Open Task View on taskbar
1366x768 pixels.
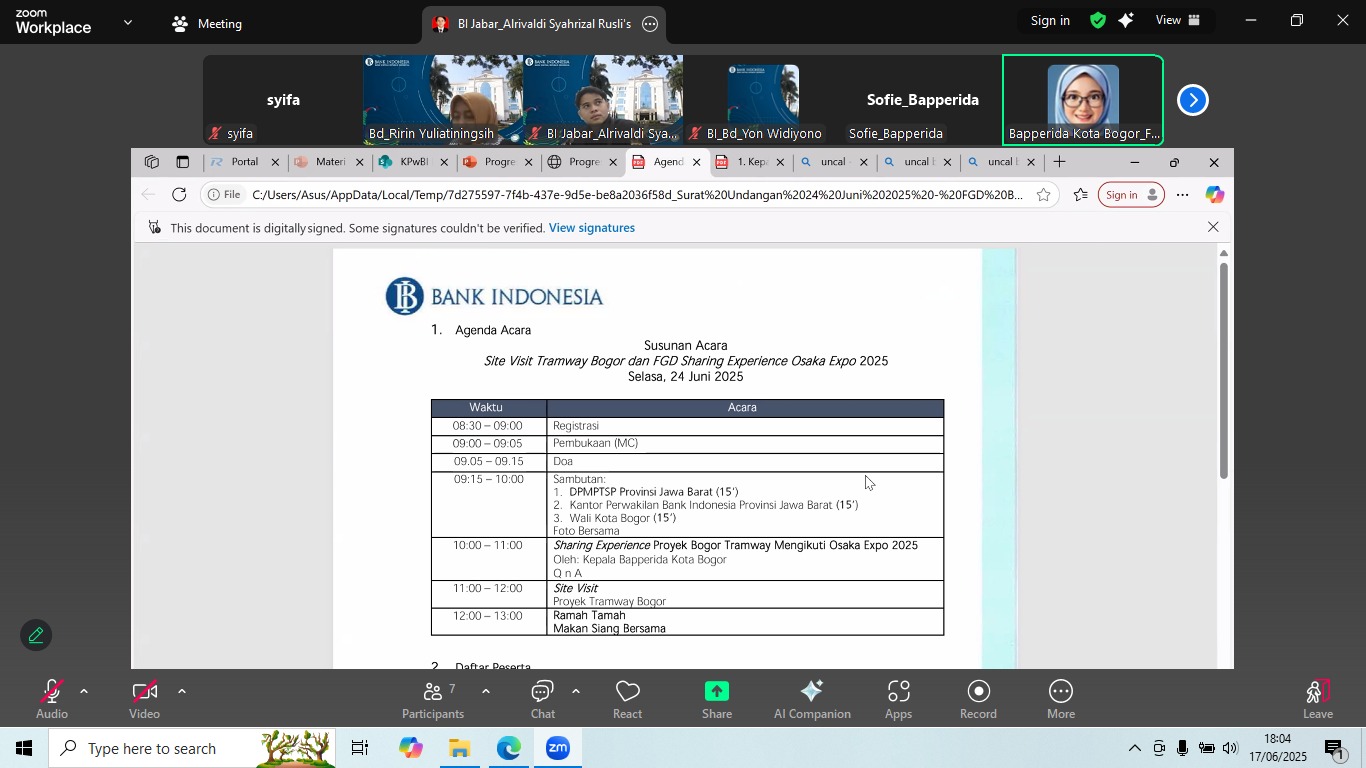click(x=360, y=748)
